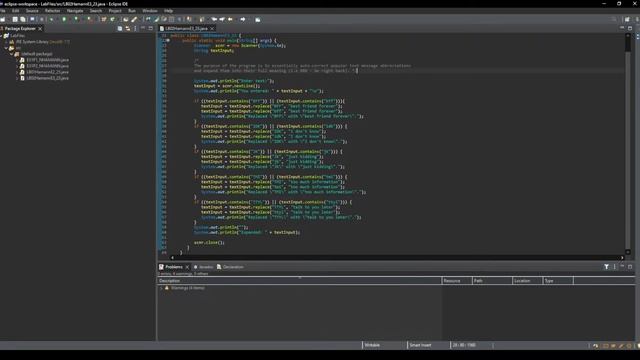Click the Pin Editor toolbar icon

[258, 19]
